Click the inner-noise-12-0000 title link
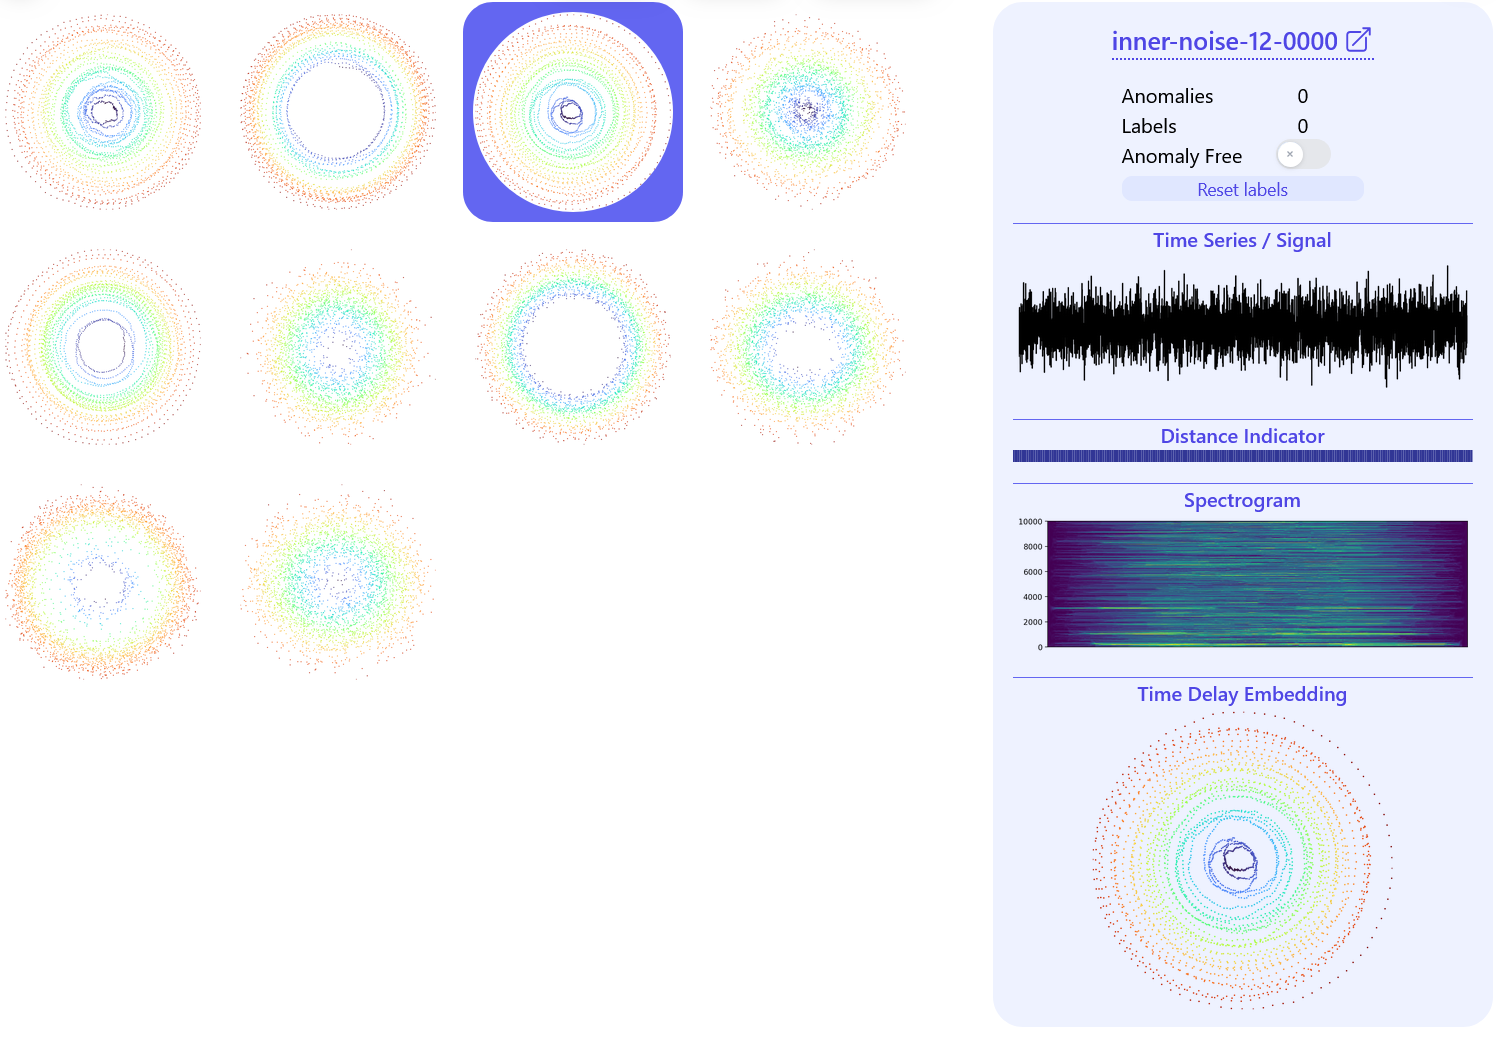 coord(1224,42)
